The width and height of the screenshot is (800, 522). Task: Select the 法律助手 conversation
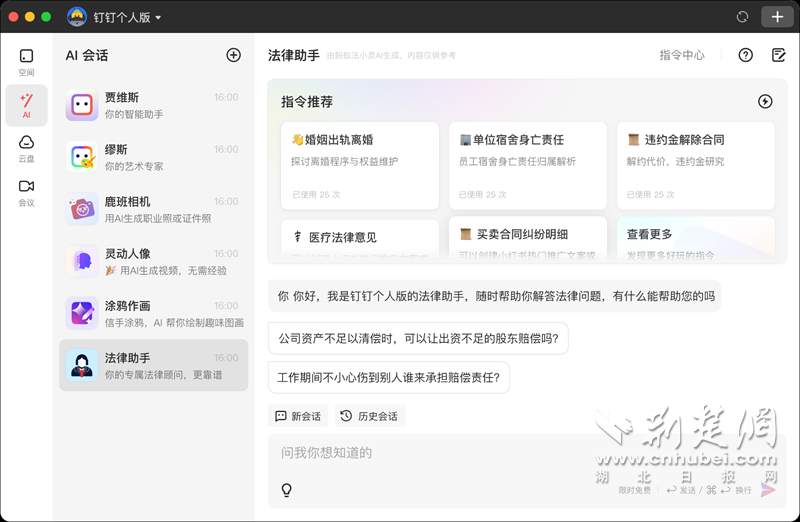click(x=154, y=365)
